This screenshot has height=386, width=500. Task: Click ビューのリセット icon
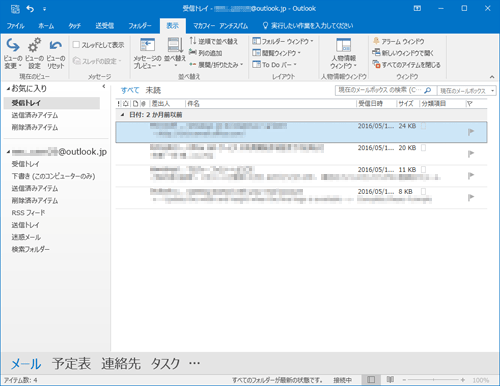coord(55,45)
